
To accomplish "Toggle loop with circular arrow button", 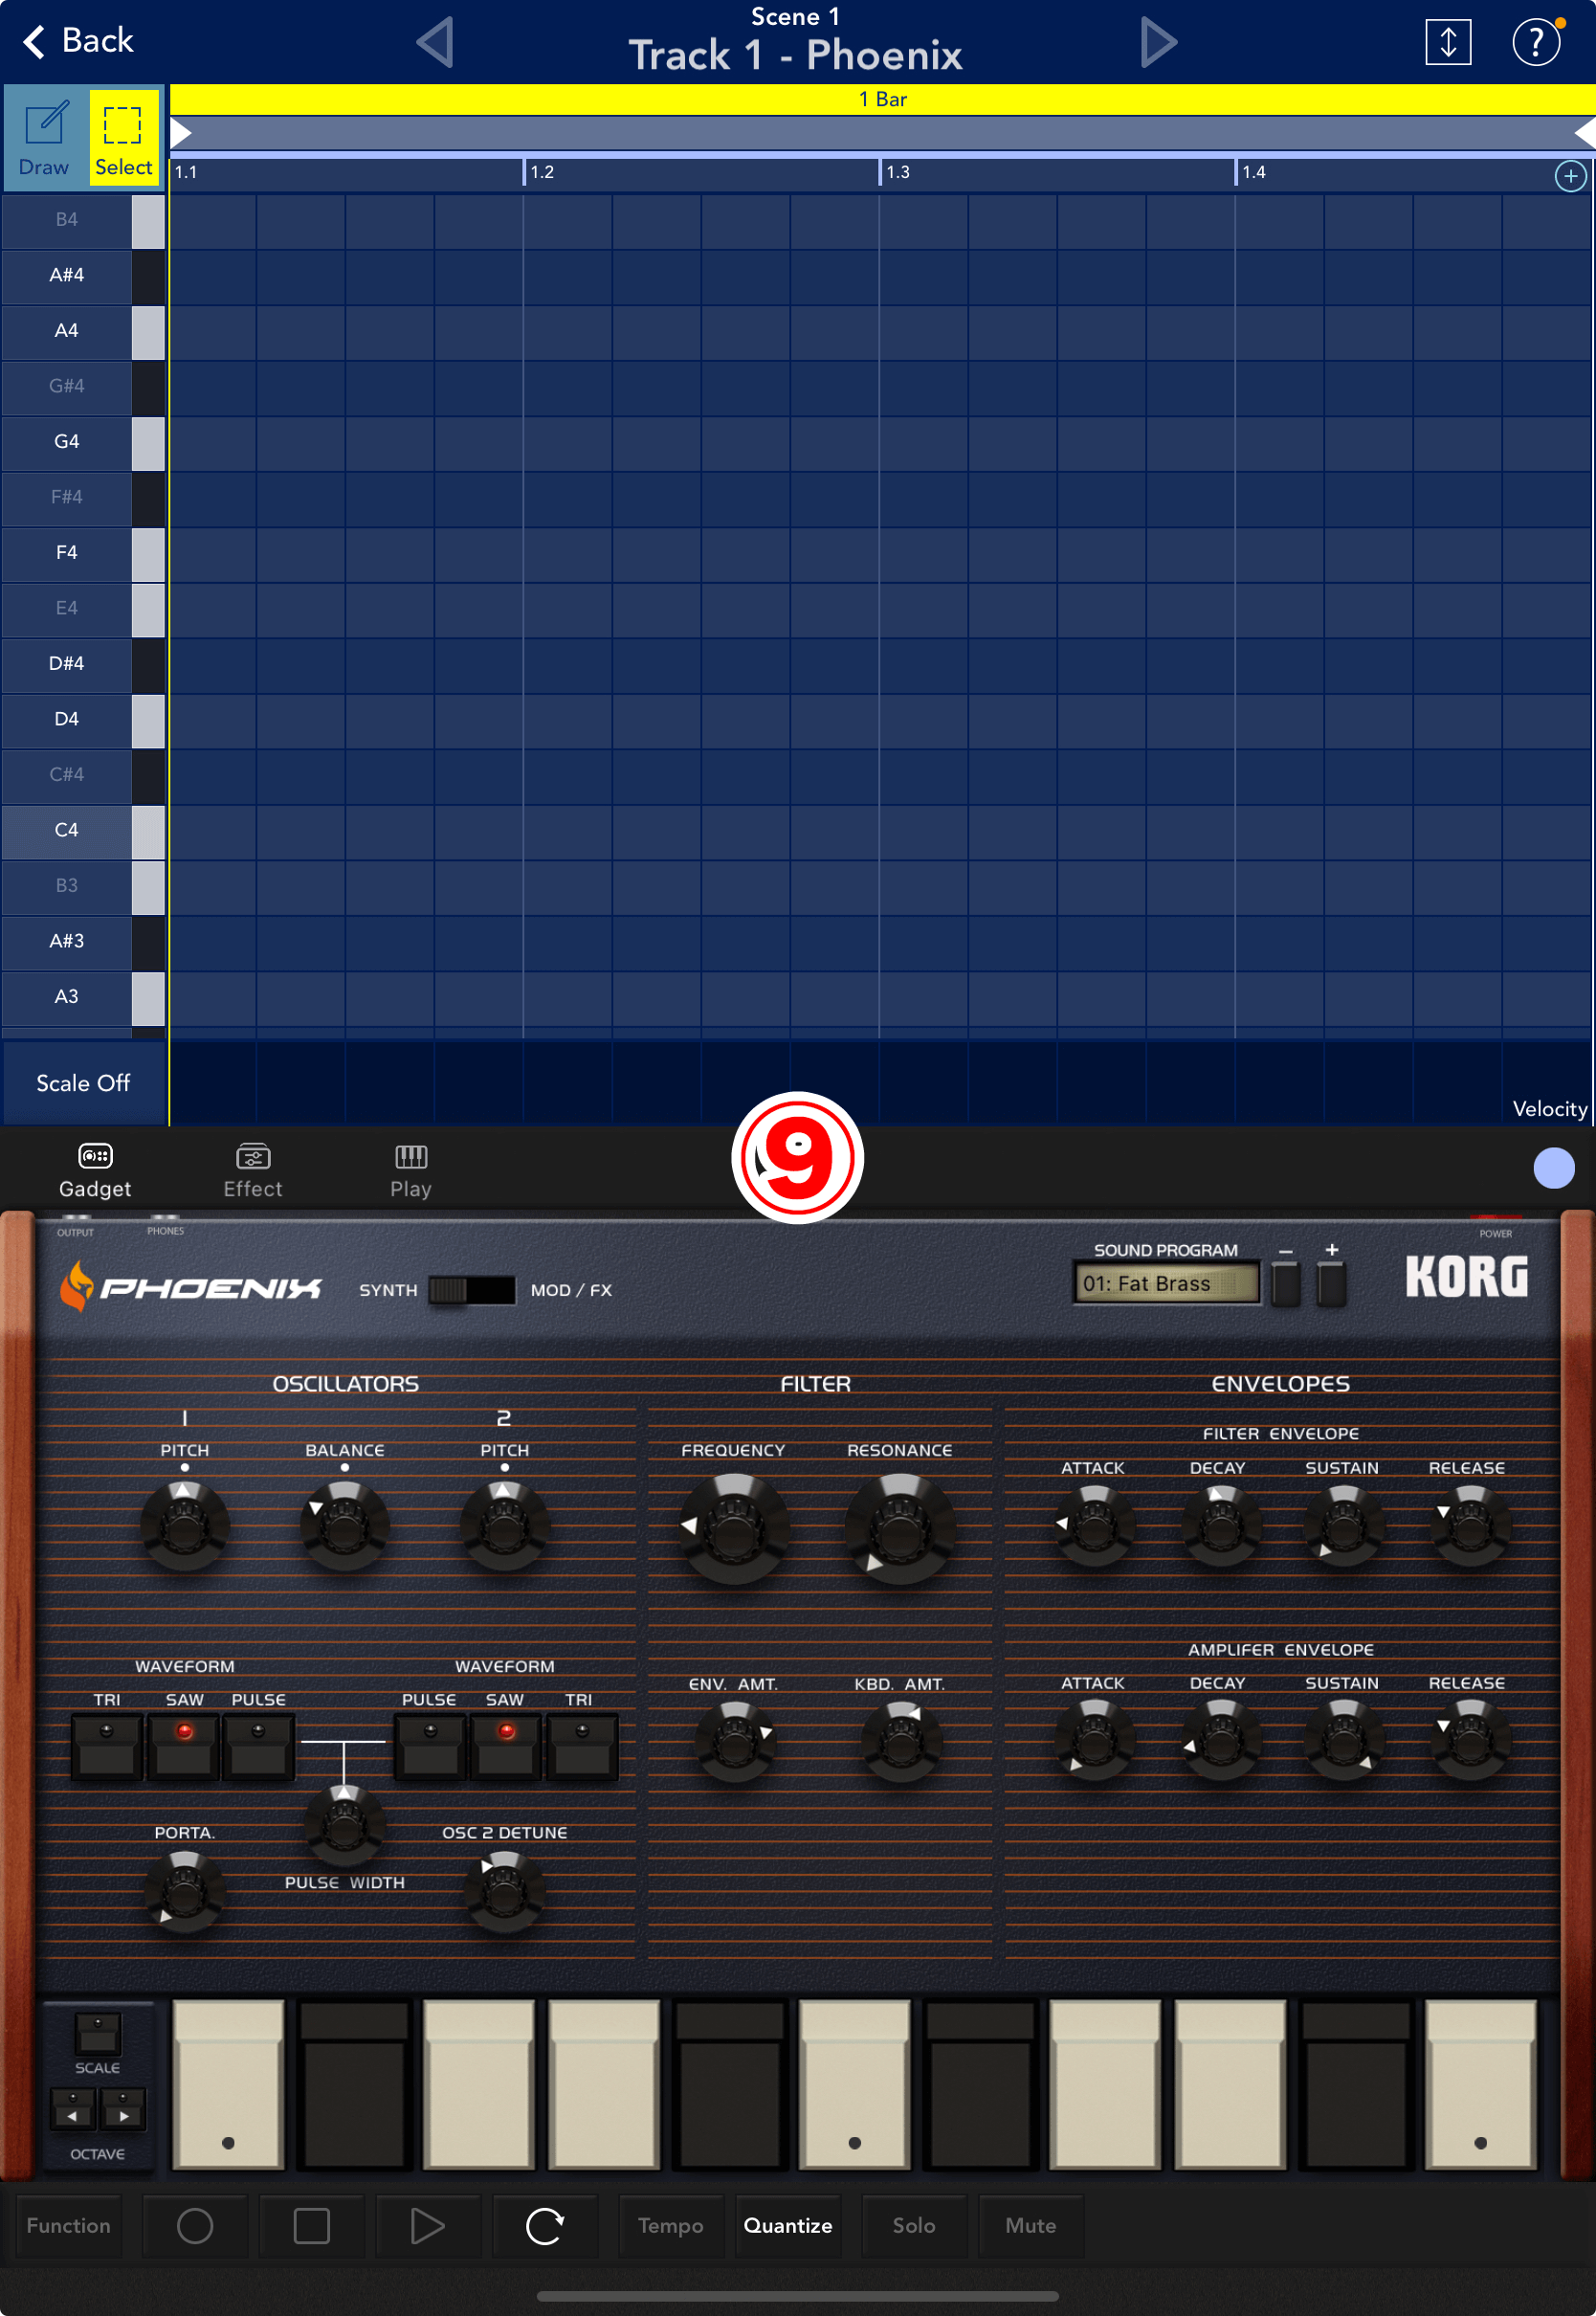I will pos(545,2225).
